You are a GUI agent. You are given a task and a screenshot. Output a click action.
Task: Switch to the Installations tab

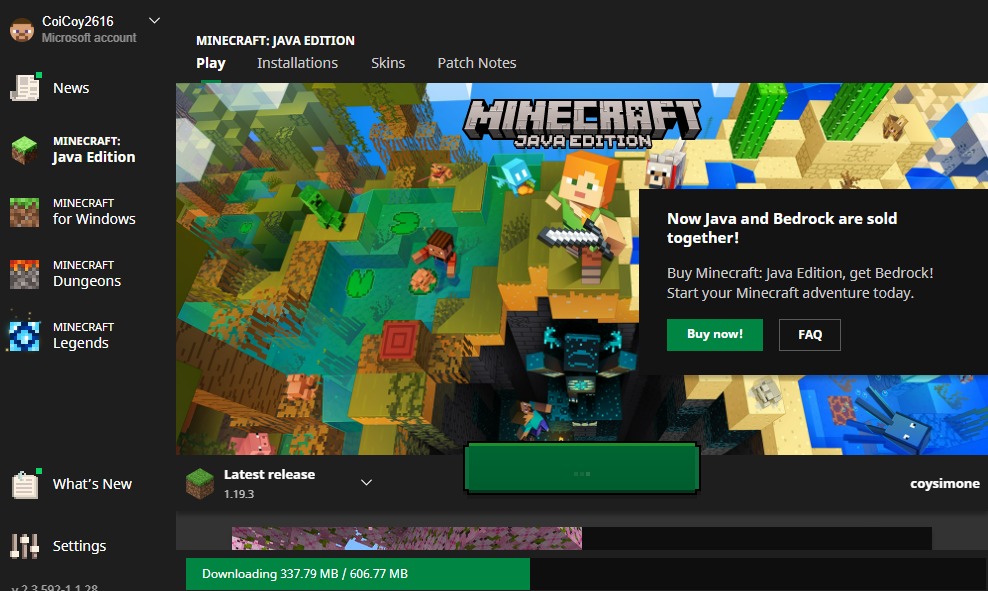click(x=297, y=62)
